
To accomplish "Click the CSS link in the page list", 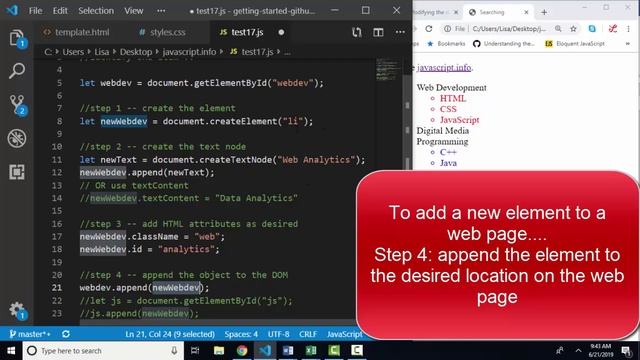I will tap(448, 109).
